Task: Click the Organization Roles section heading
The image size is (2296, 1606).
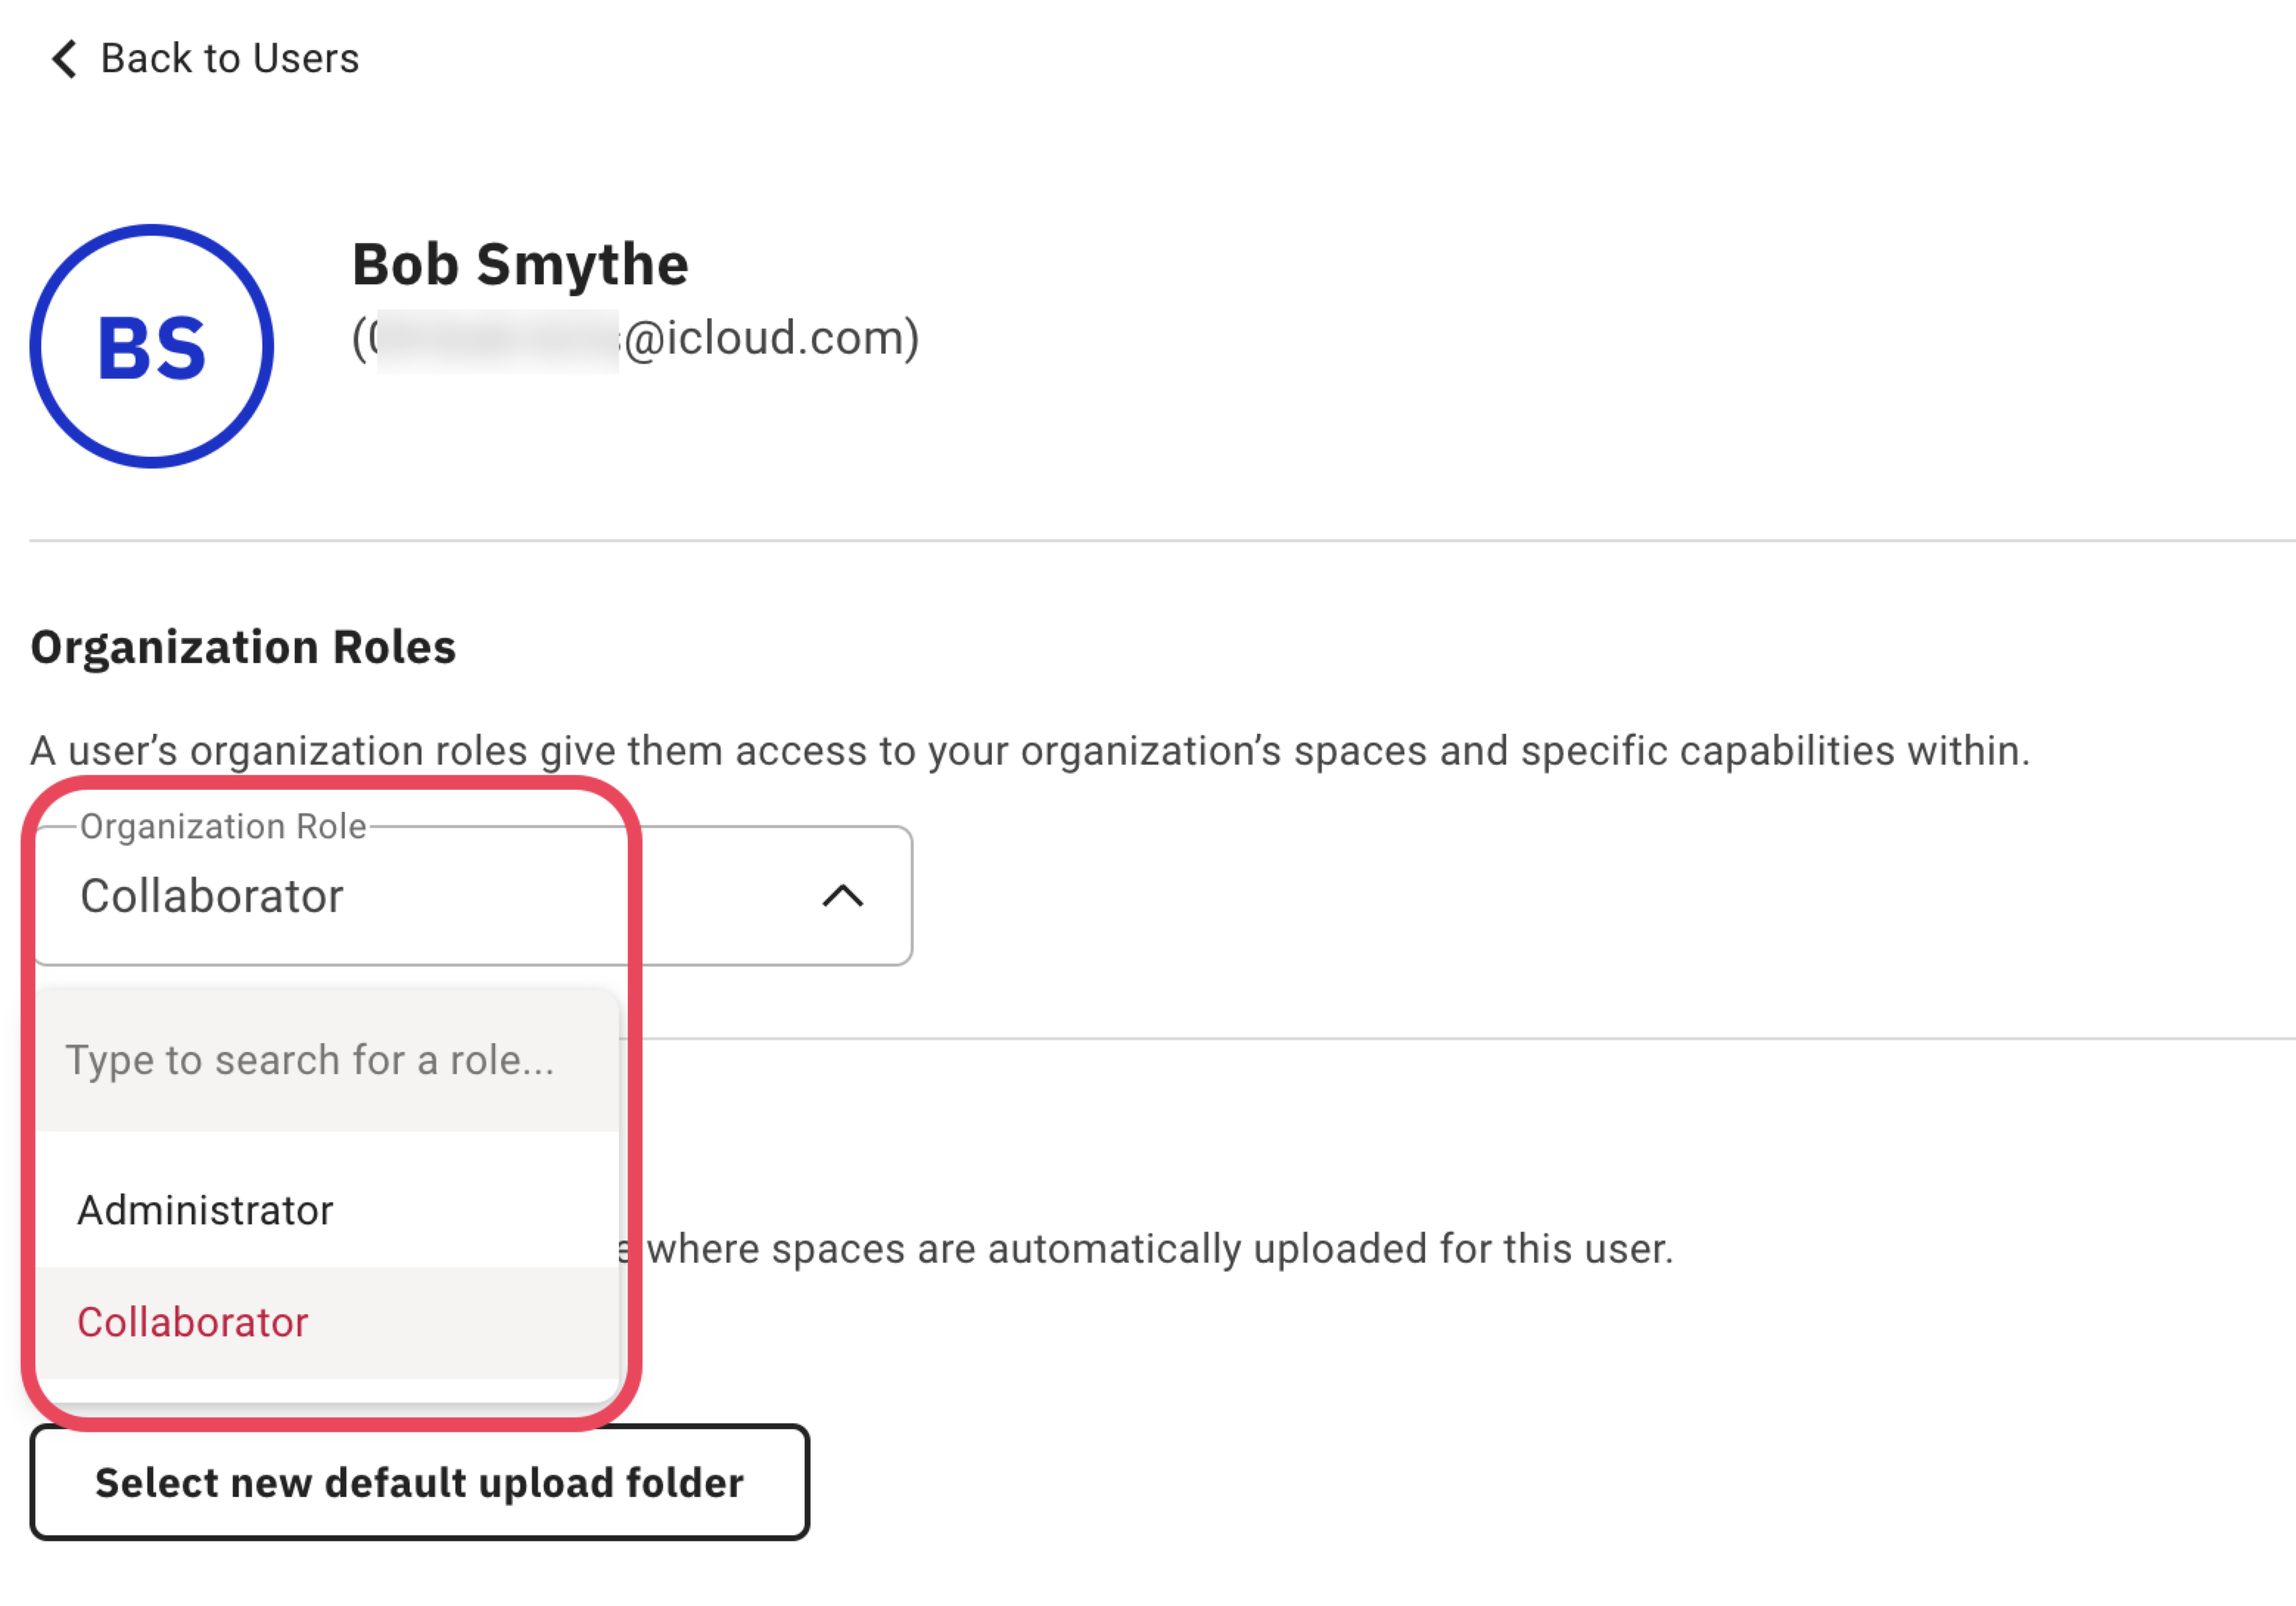Action: coord(243,647)
